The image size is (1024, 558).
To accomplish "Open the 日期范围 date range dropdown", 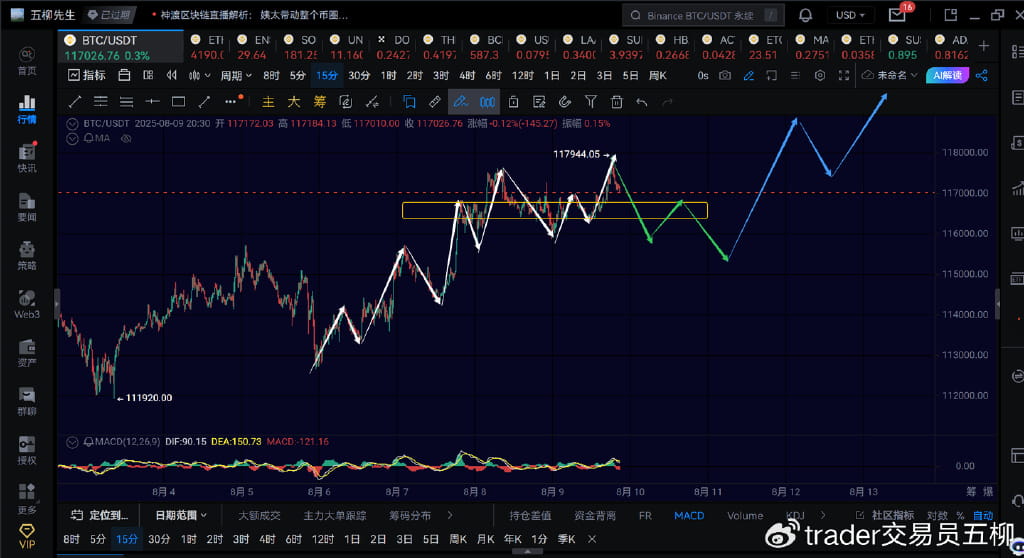I will 181,515.
